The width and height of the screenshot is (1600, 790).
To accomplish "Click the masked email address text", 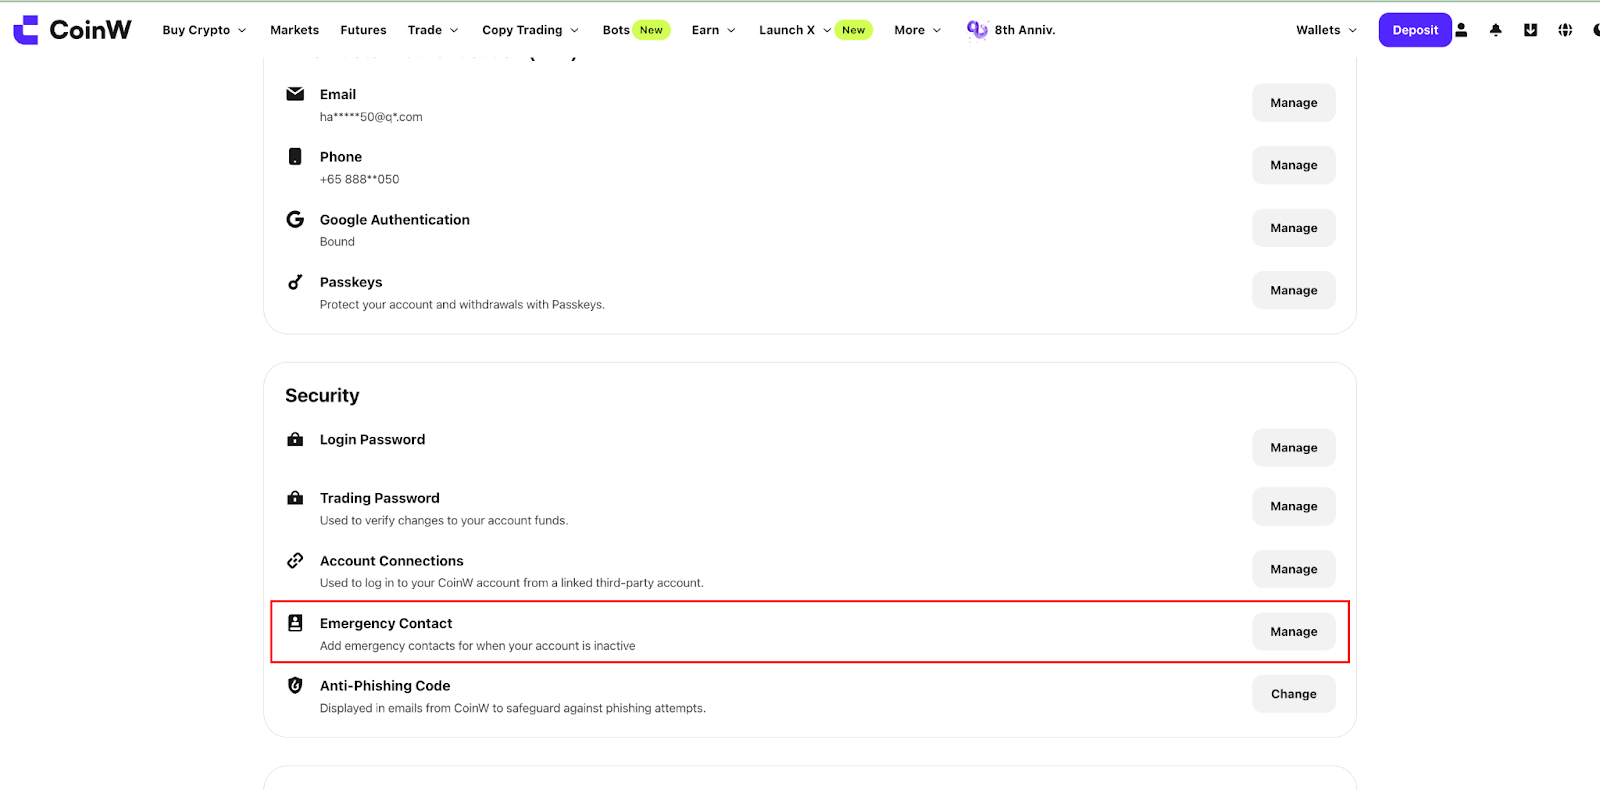I will tap(371, 117).
